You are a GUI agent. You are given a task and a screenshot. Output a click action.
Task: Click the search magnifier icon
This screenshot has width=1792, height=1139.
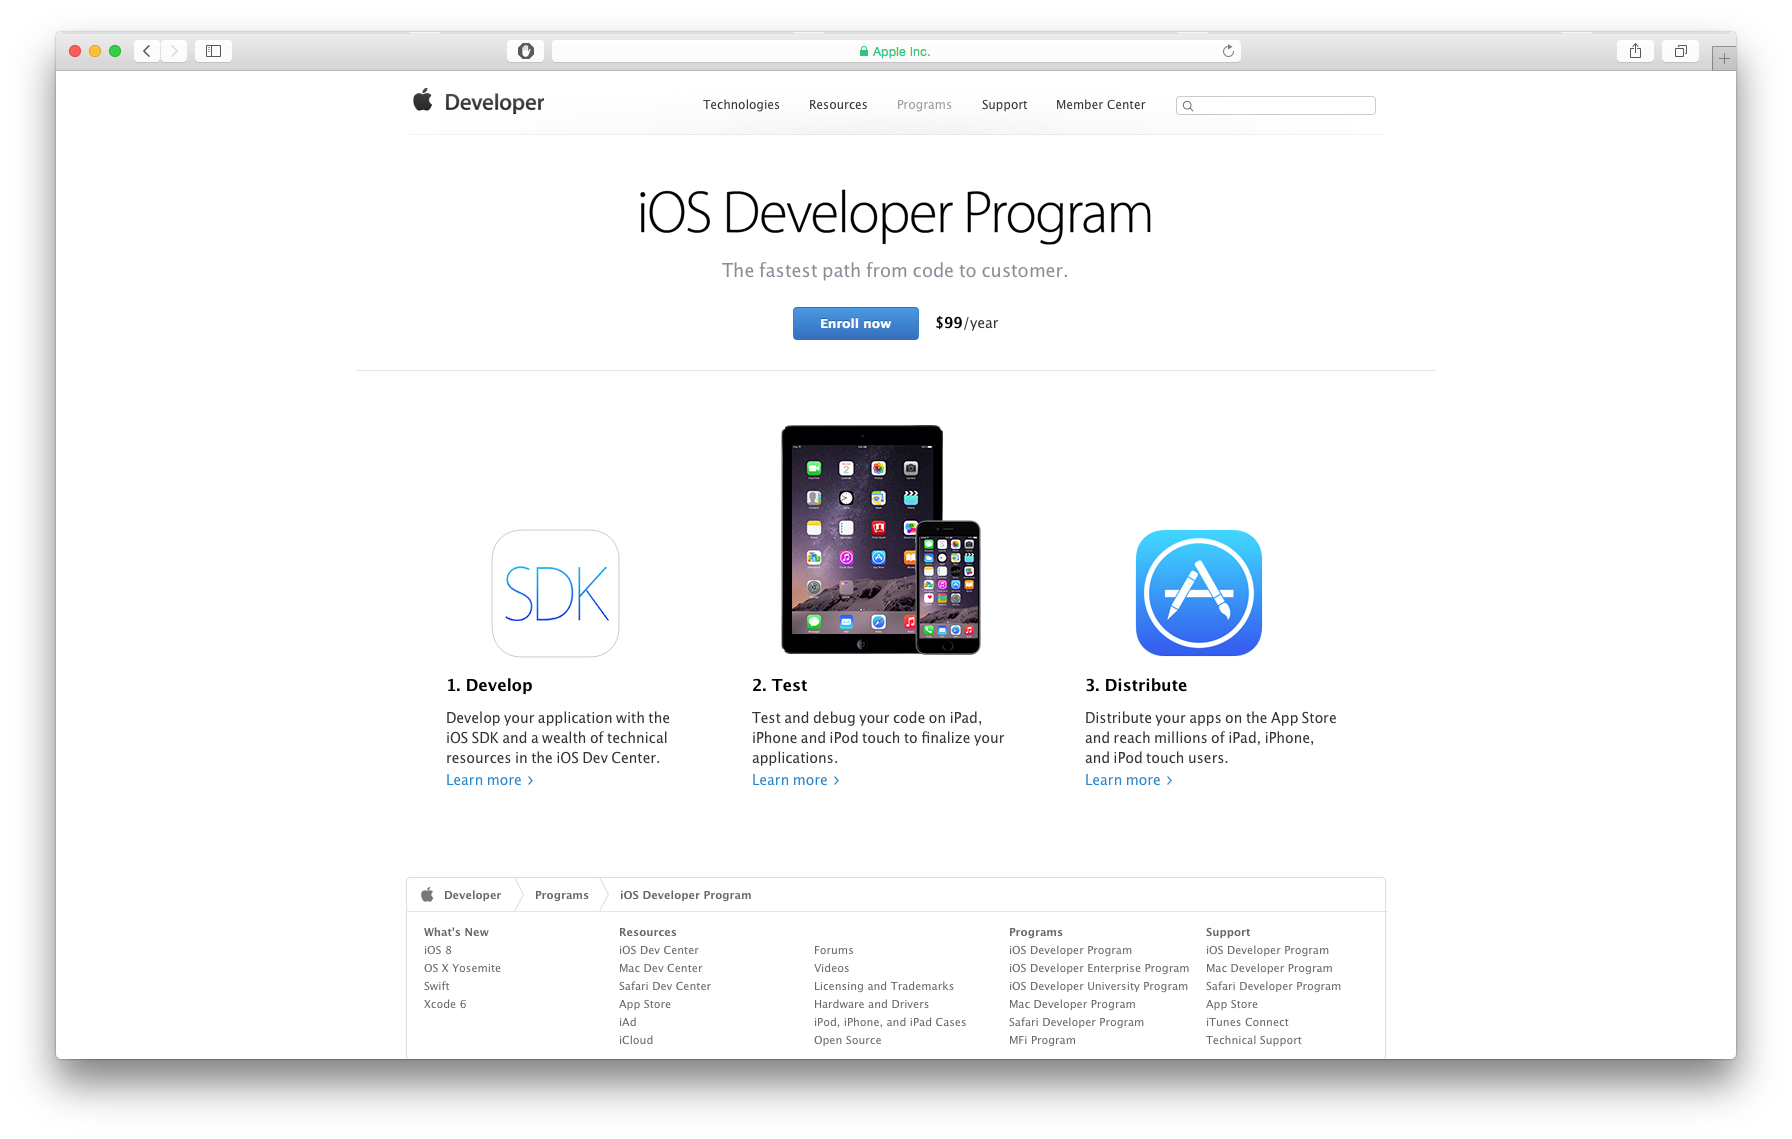tap(1188, 106)
